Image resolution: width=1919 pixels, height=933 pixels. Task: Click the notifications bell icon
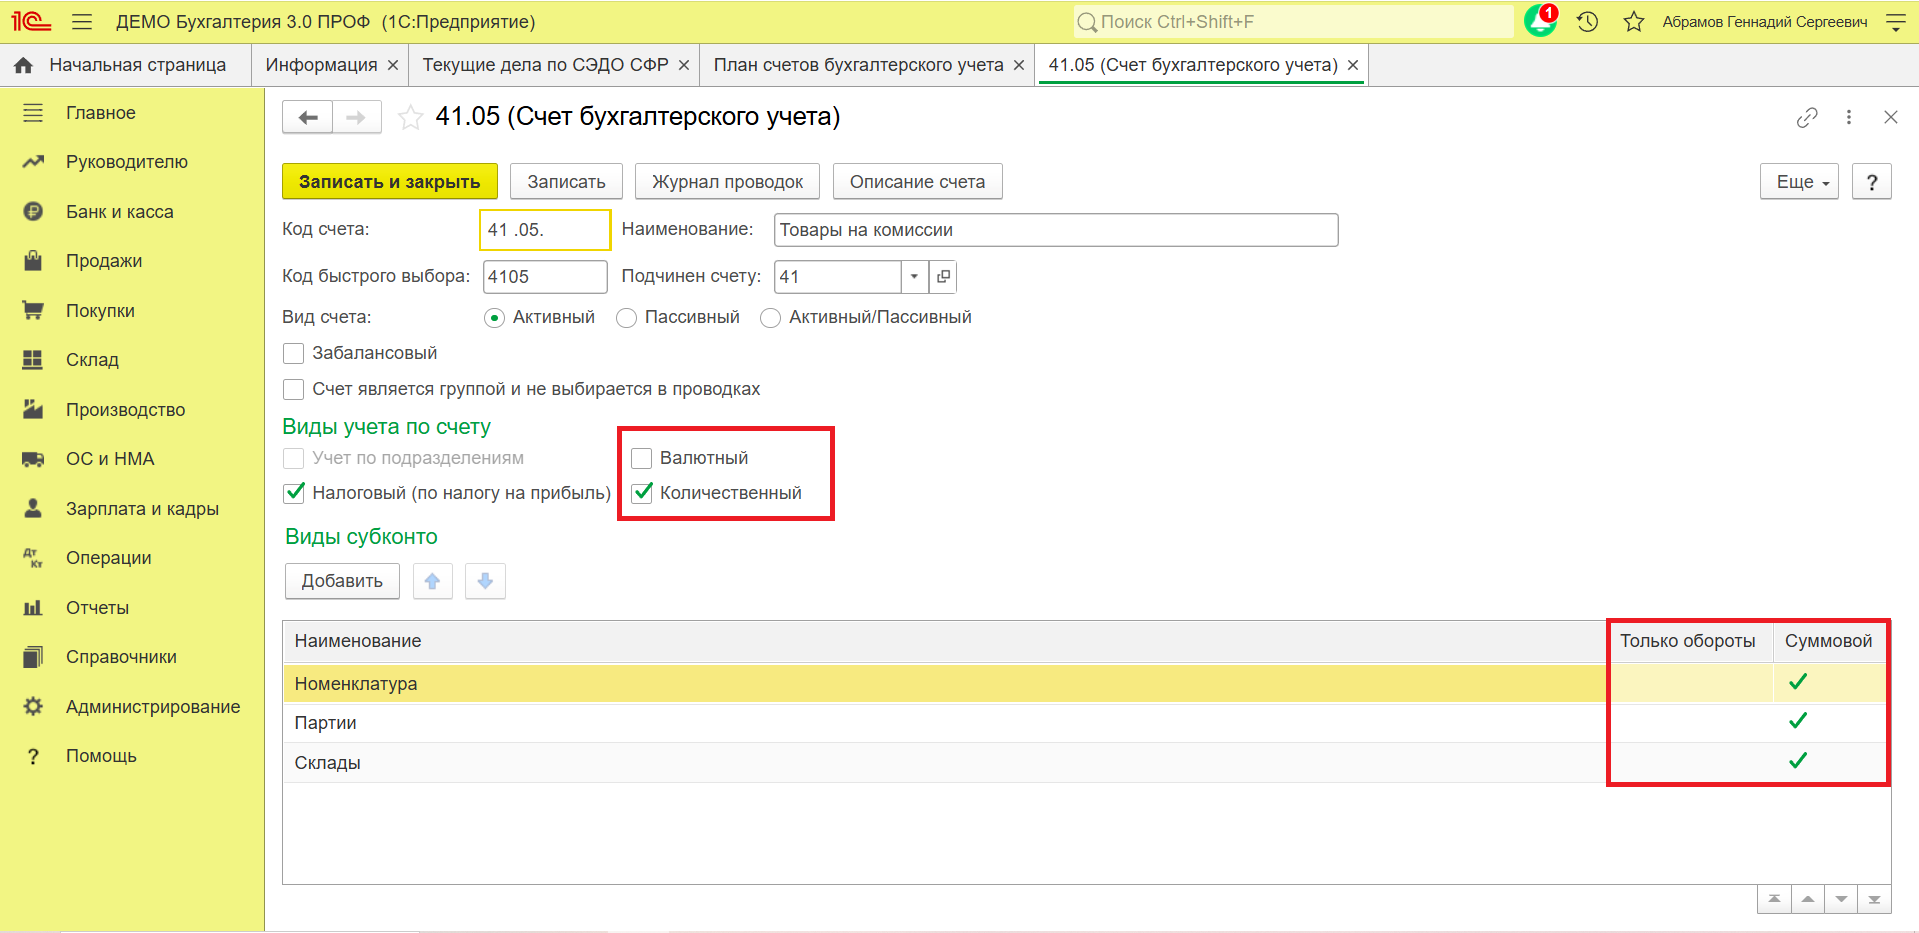pyautogui.click(x=1540, y=21)
